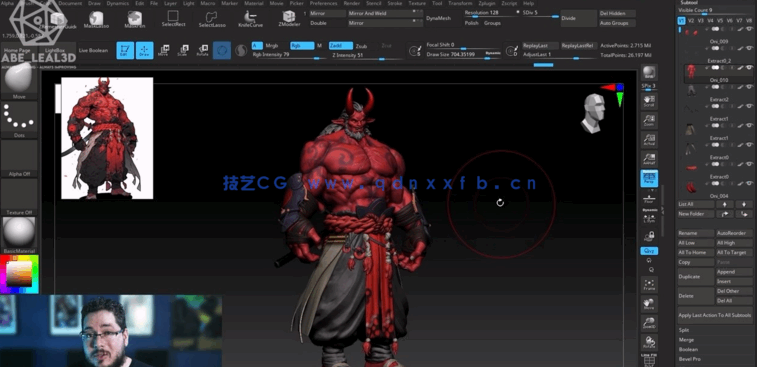Open the Preferences menu

point(323,3)
